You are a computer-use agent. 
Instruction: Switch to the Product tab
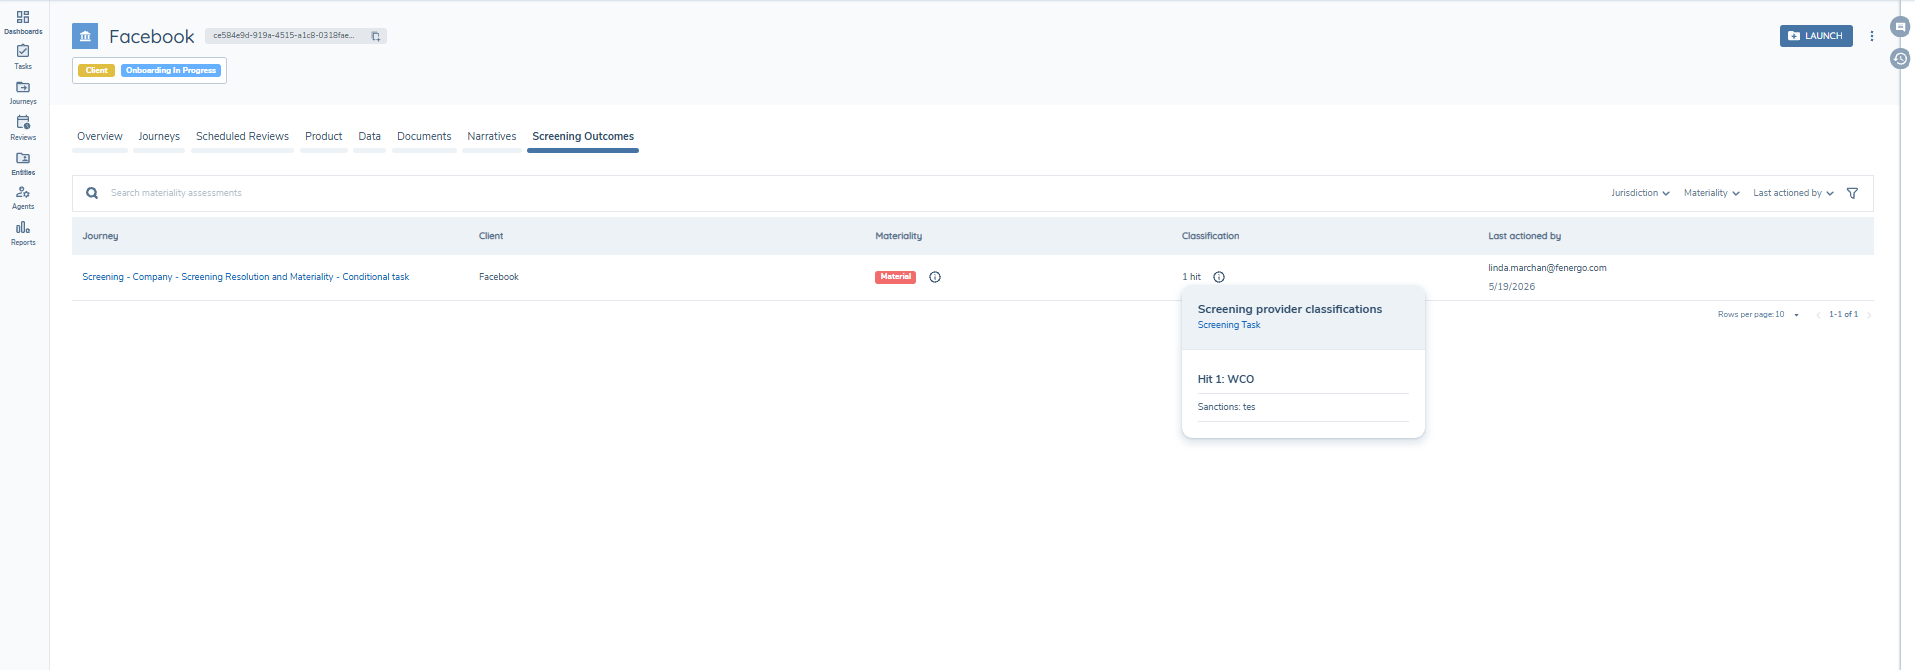coord(323,137)
